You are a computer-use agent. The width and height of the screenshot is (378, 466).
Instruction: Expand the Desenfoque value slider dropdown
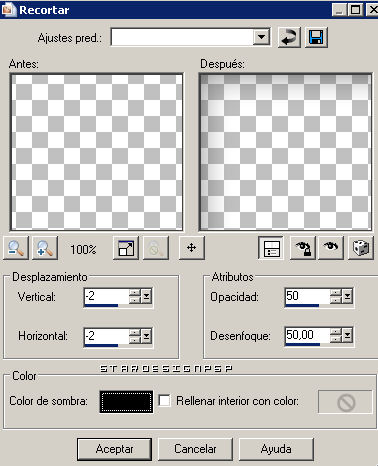tap(347, 335)
